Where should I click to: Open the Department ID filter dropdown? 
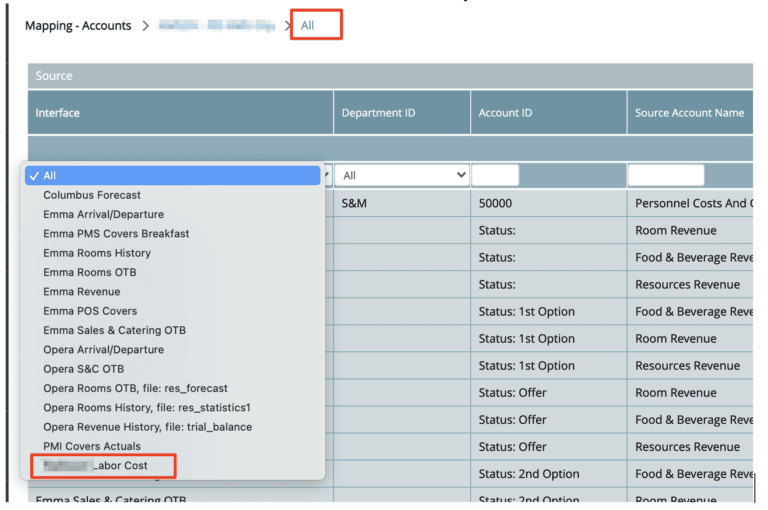(402, 175)
